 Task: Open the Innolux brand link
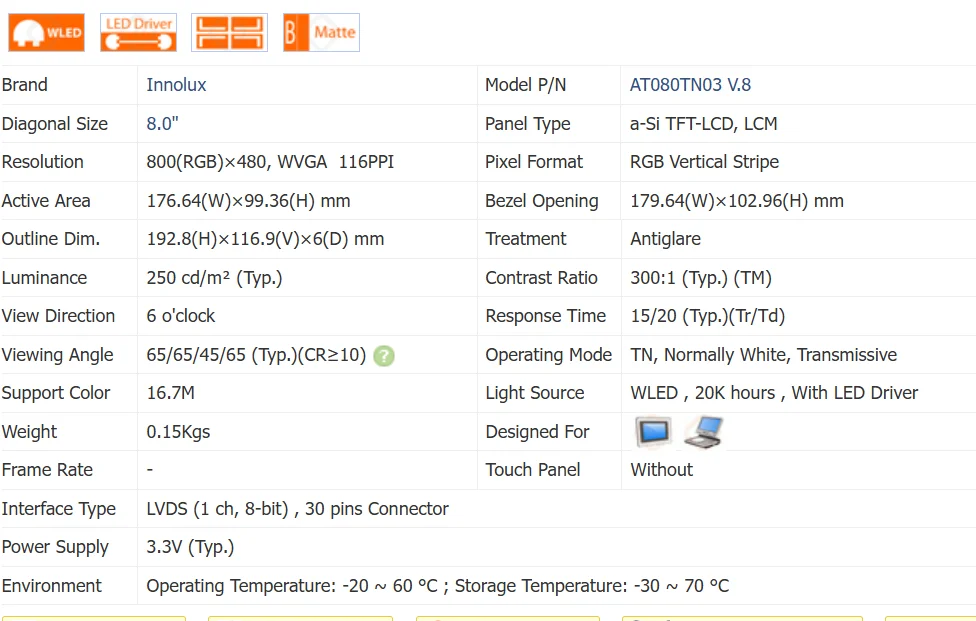tap(176, 85)
